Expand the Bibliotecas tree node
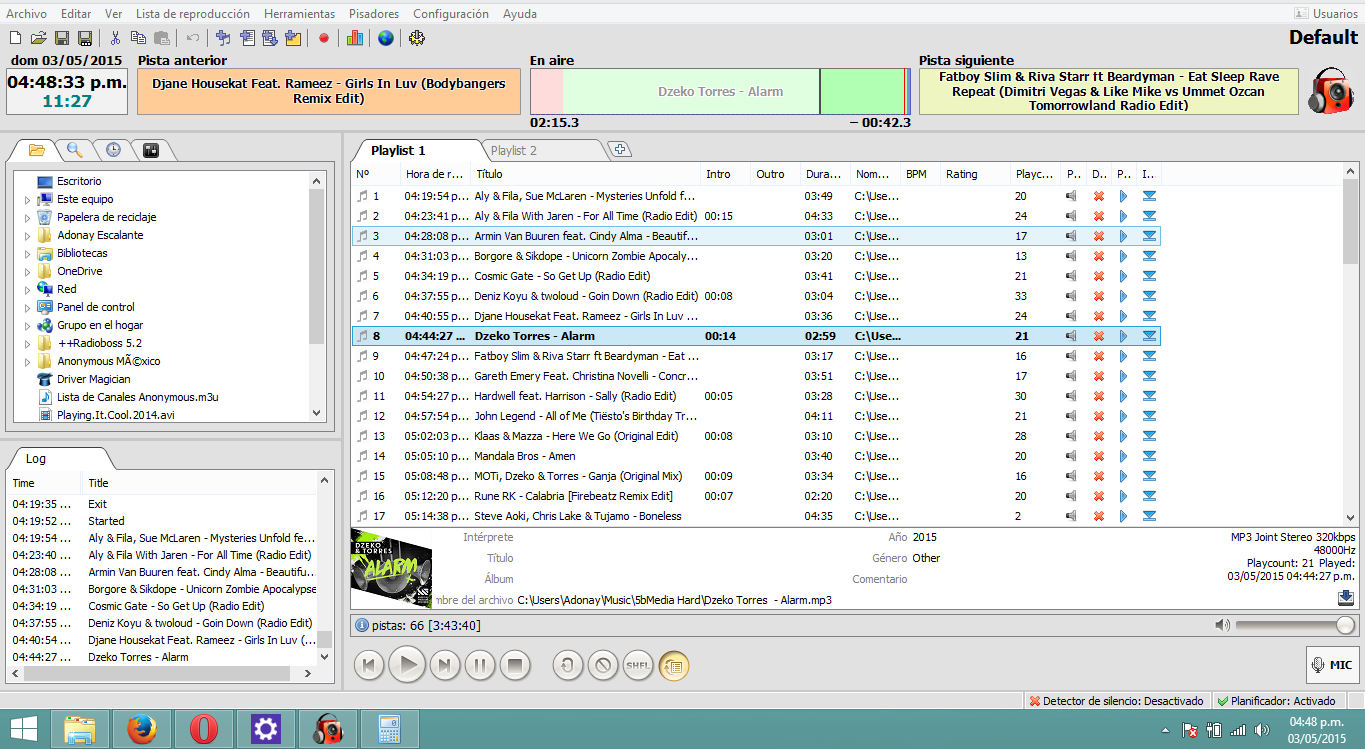The width and height of the screenshot is (1365, 749). tap(28, 254)
